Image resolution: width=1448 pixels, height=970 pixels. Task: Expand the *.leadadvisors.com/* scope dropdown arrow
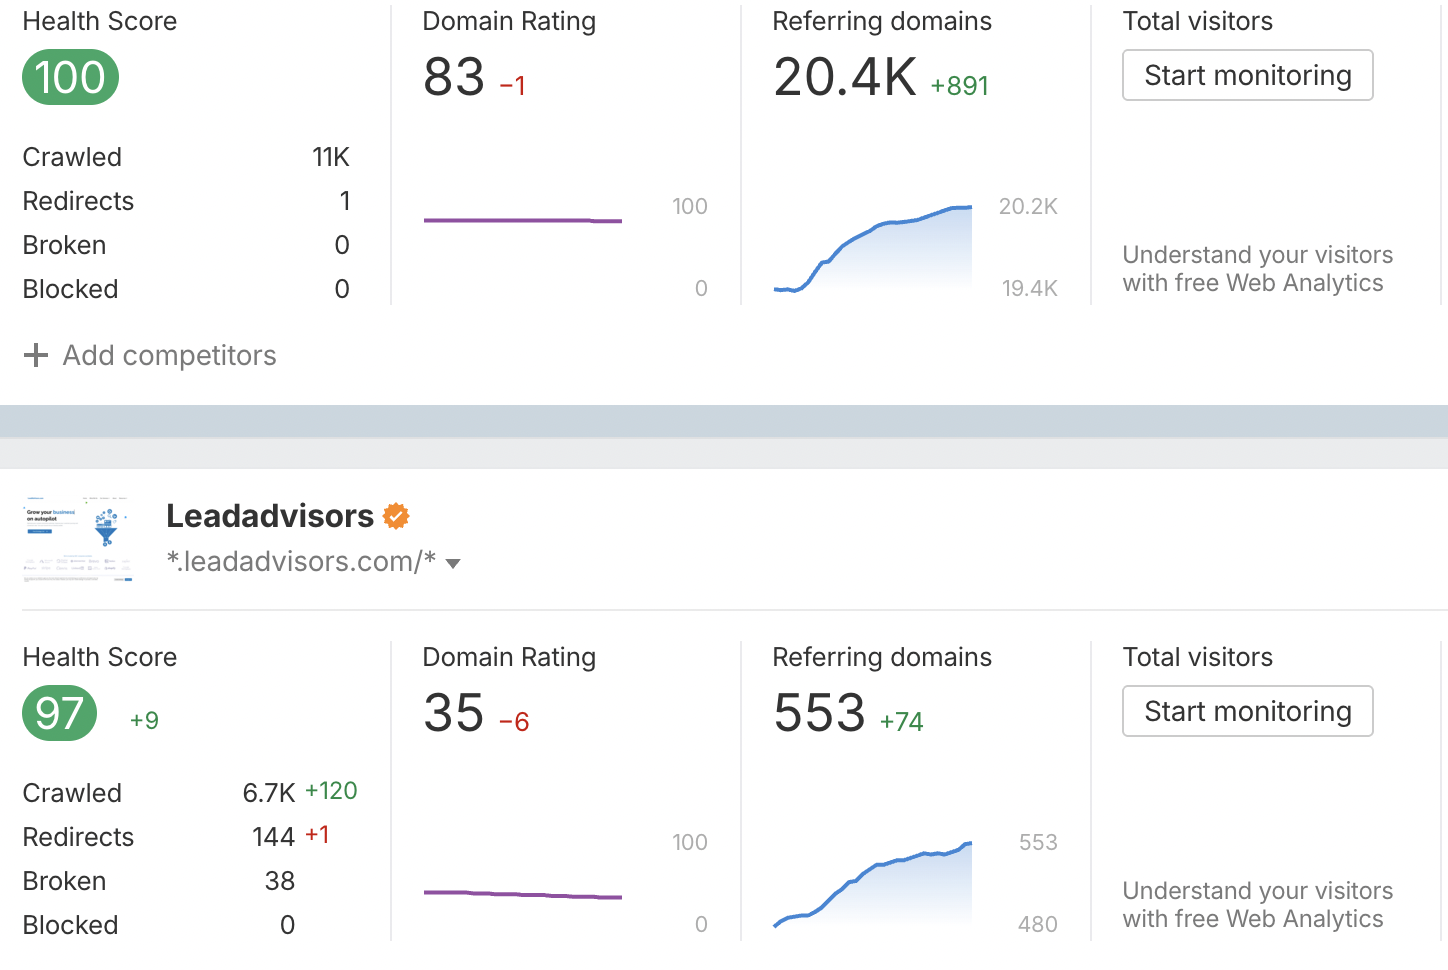pyautogui.click(x=453, y=564)
